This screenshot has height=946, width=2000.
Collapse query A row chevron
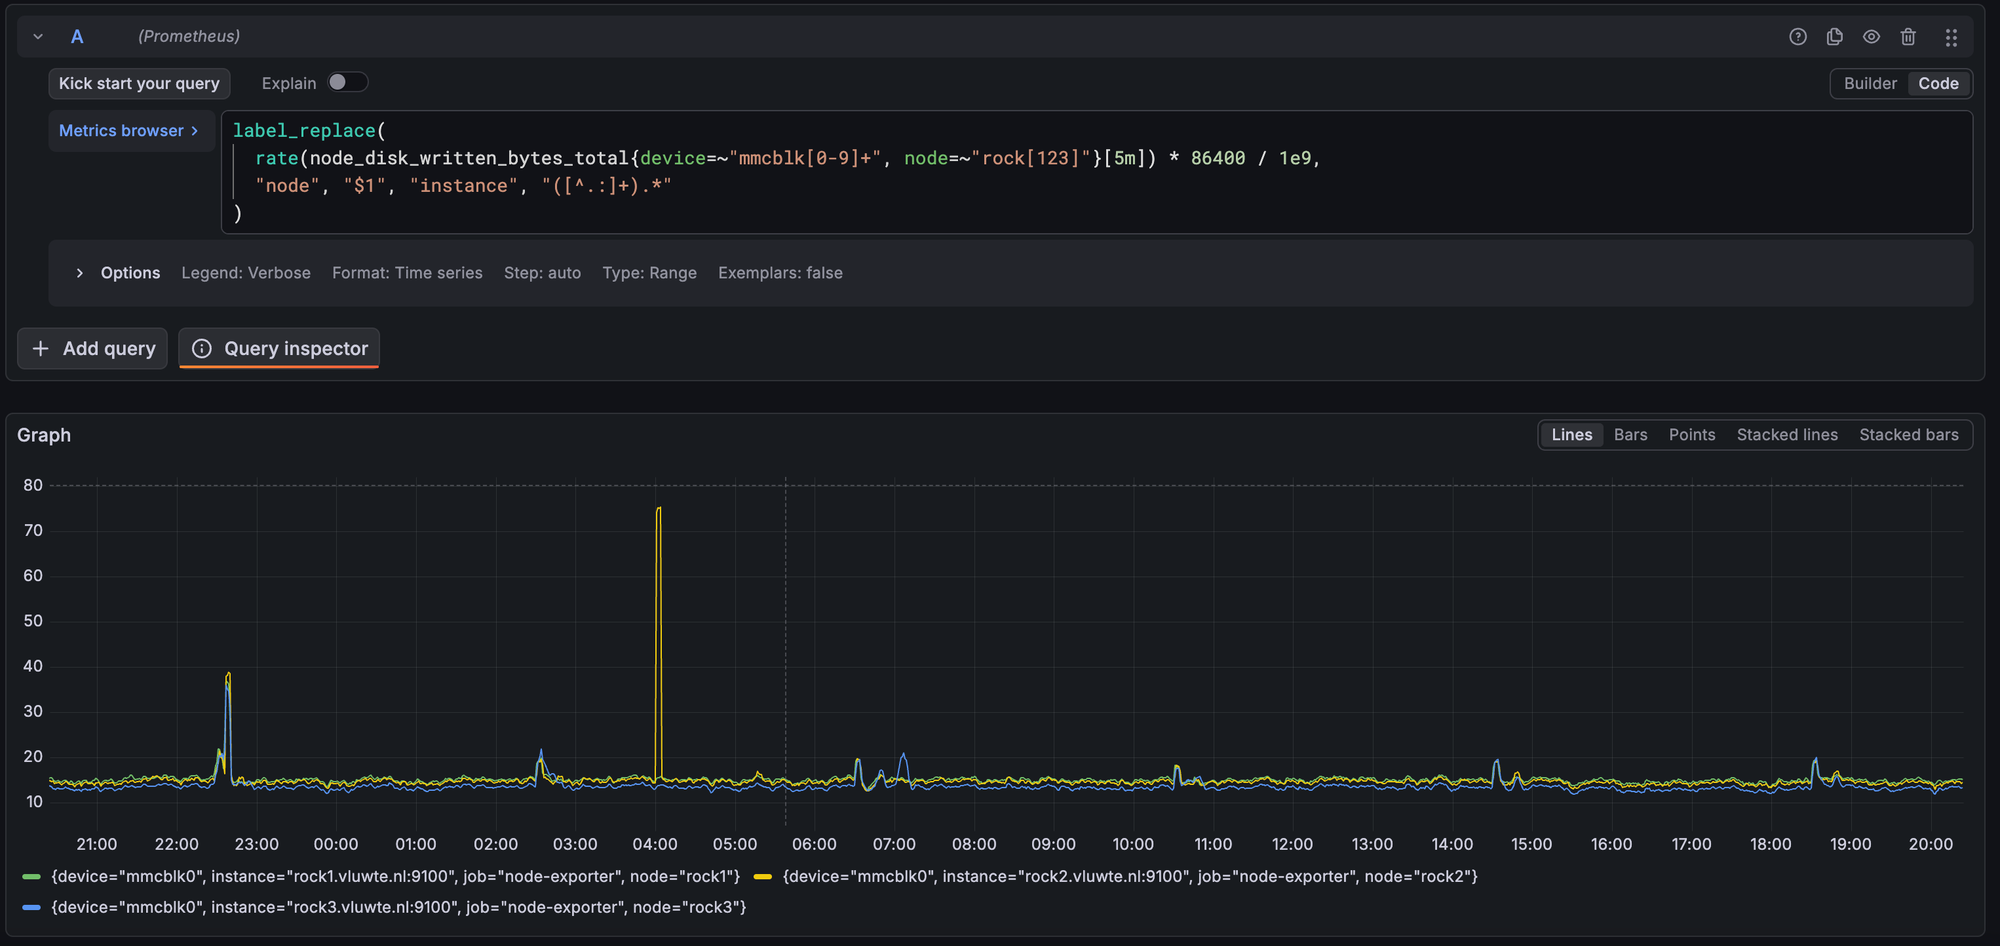point(38,37)
